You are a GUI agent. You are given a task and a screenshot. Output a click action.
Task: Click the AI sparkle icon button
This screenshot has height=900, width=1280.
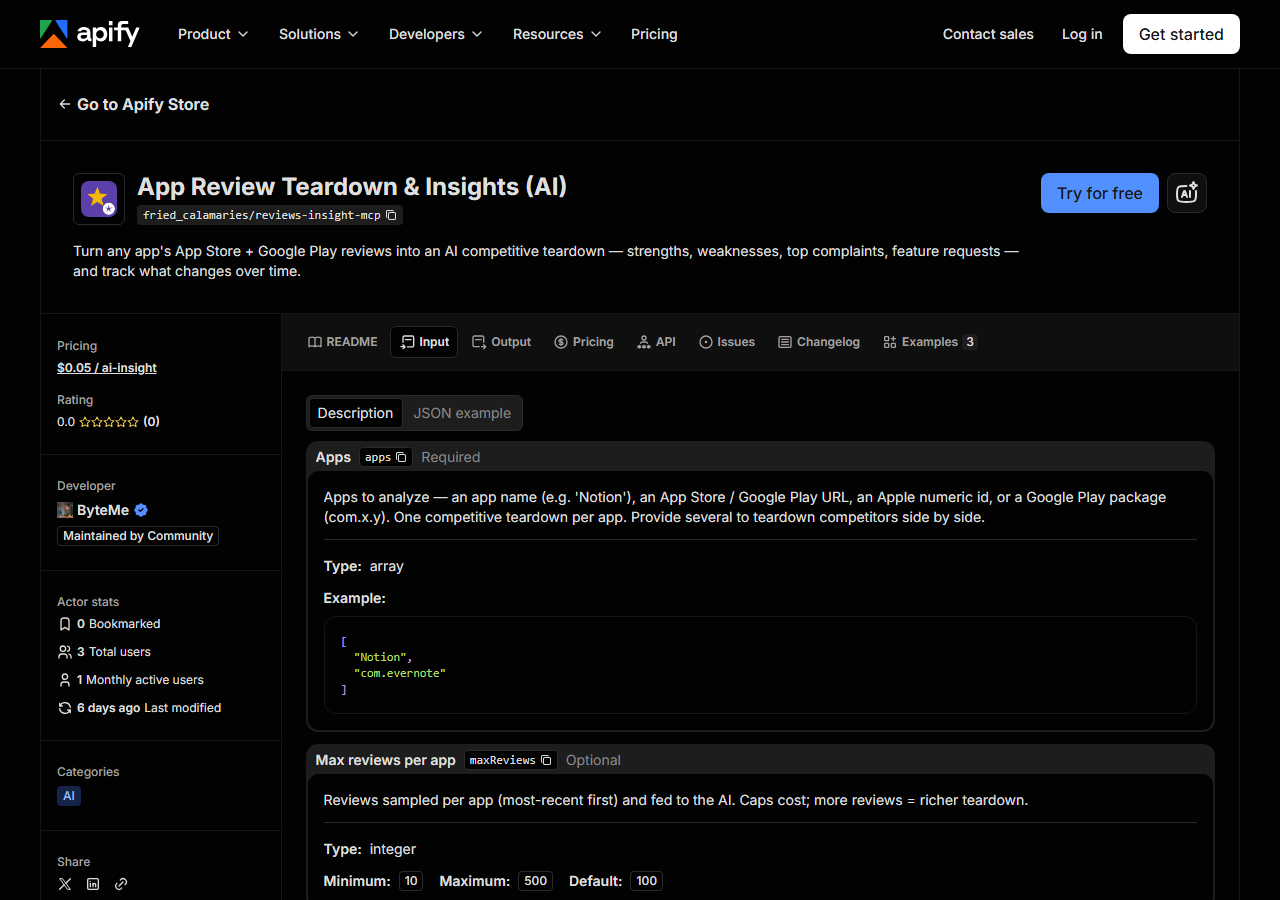tap(1187, 193)
